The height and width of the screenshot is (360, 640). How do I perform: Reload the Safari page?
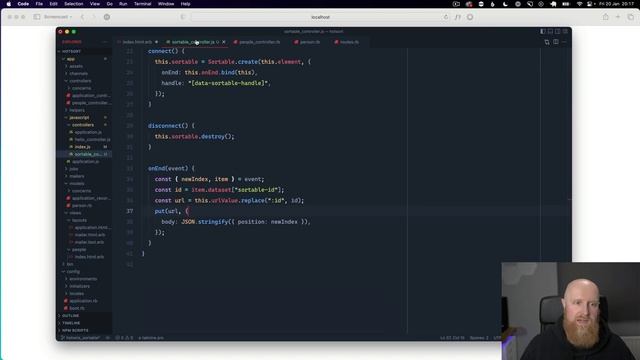pos(445,17)
